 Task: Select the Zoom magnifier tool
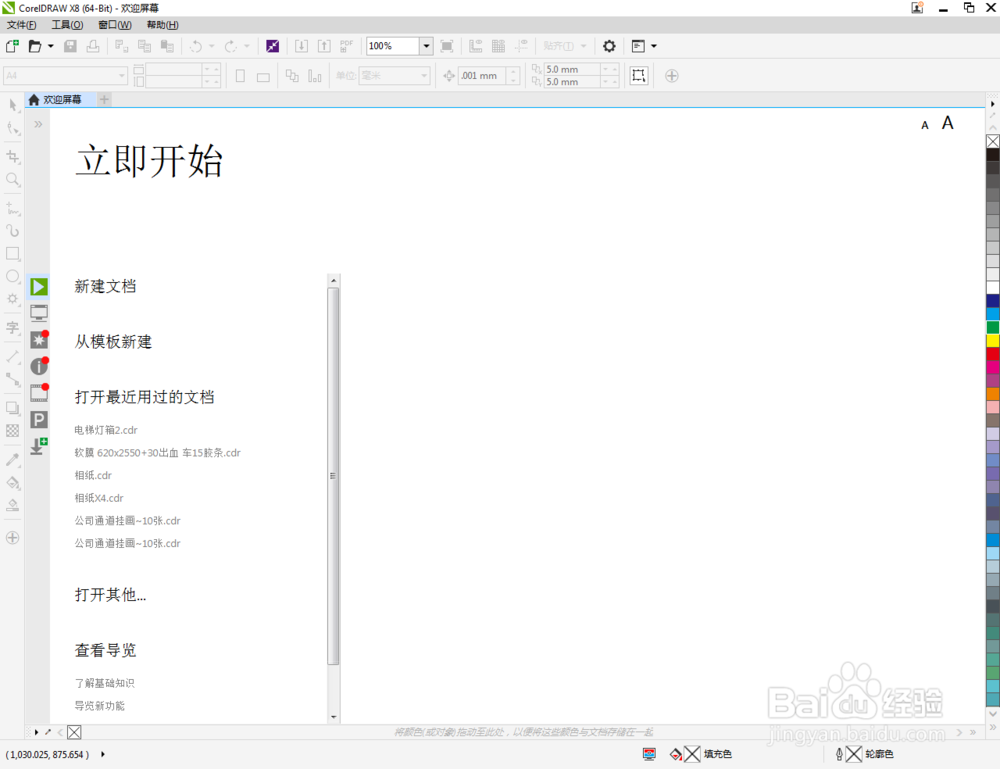pos(13,179)
